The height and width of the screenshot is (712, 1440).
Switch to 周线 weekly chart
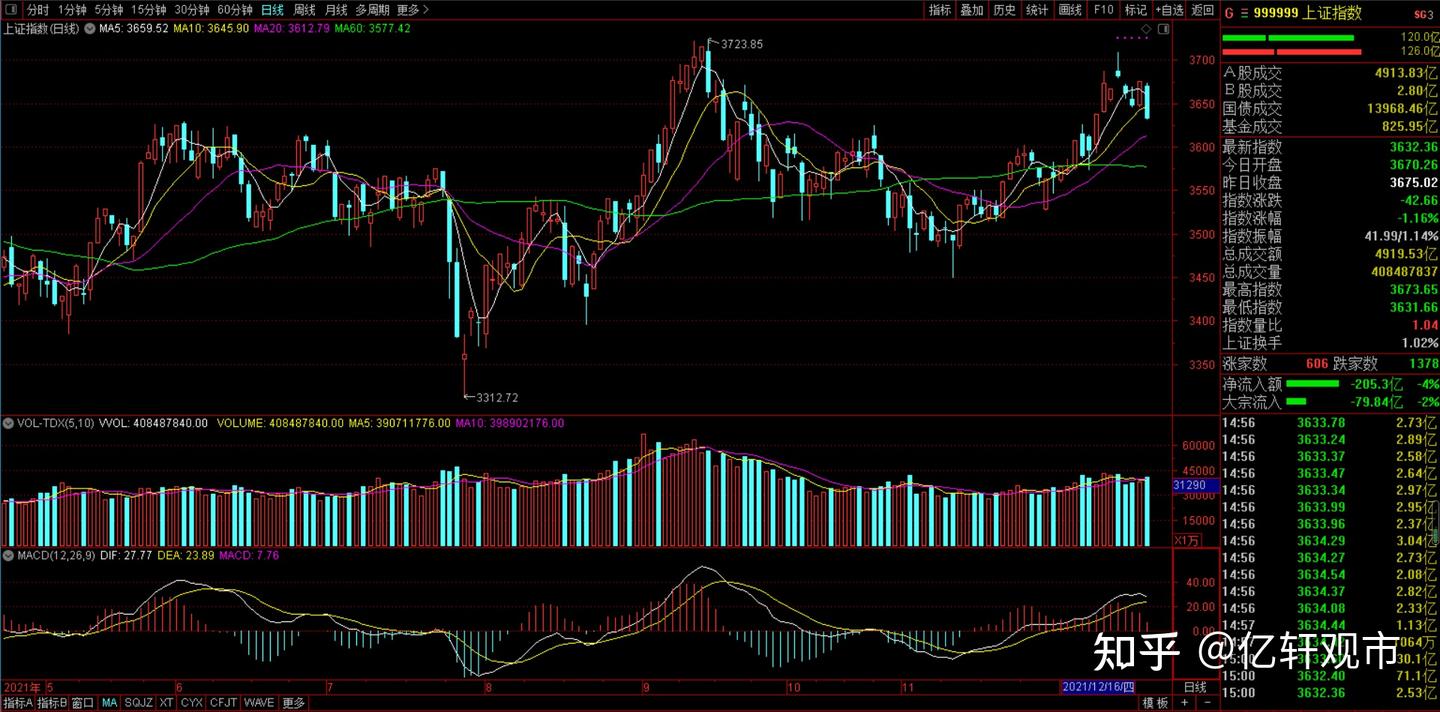click(x=304, y=10)
